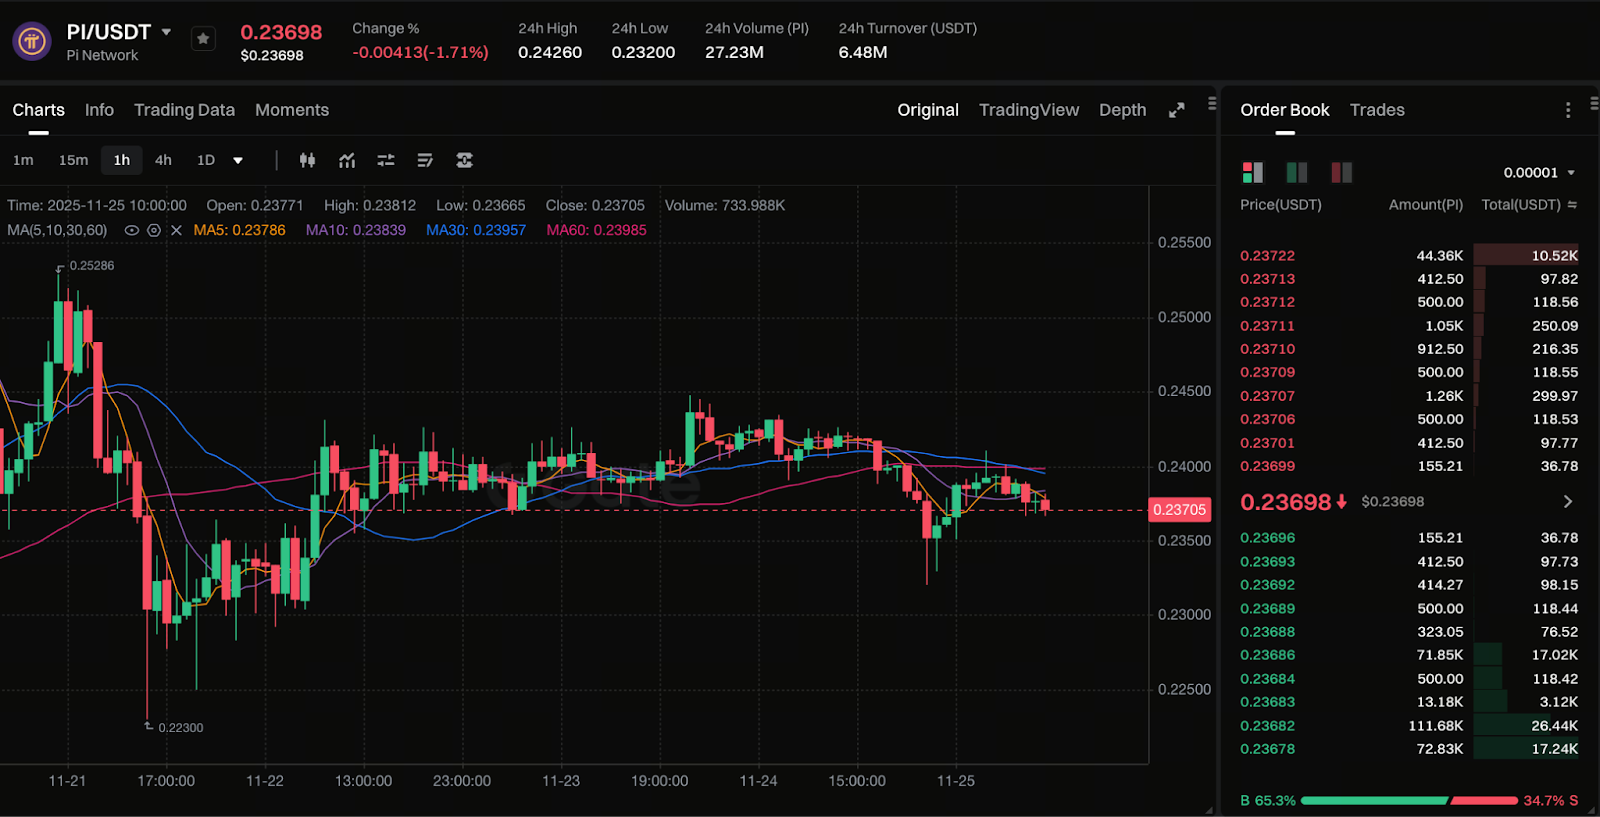The image size is (1600, 817).
Task: Open the PI/USDT trading pair dropdown
Action: point(166,32)
